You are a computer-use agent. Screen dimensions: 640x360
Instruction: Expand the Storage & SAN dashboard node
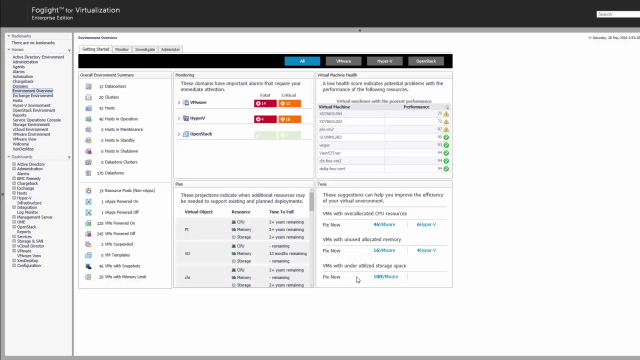[14, 241]
